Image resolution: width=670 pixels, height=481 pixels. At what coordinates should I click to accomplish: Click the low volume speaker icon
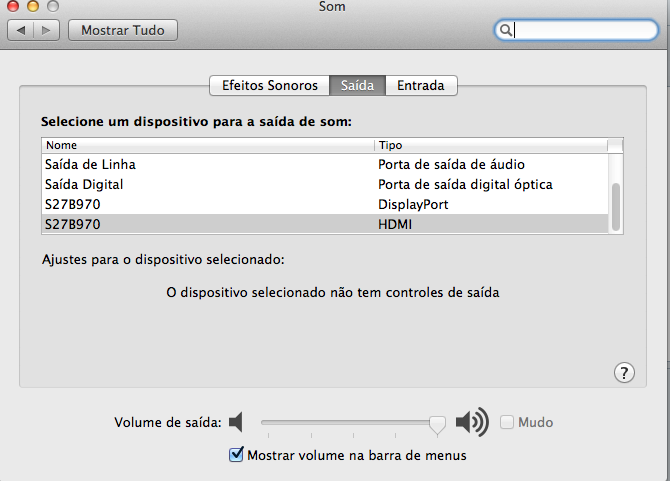(x=236, y=422)
